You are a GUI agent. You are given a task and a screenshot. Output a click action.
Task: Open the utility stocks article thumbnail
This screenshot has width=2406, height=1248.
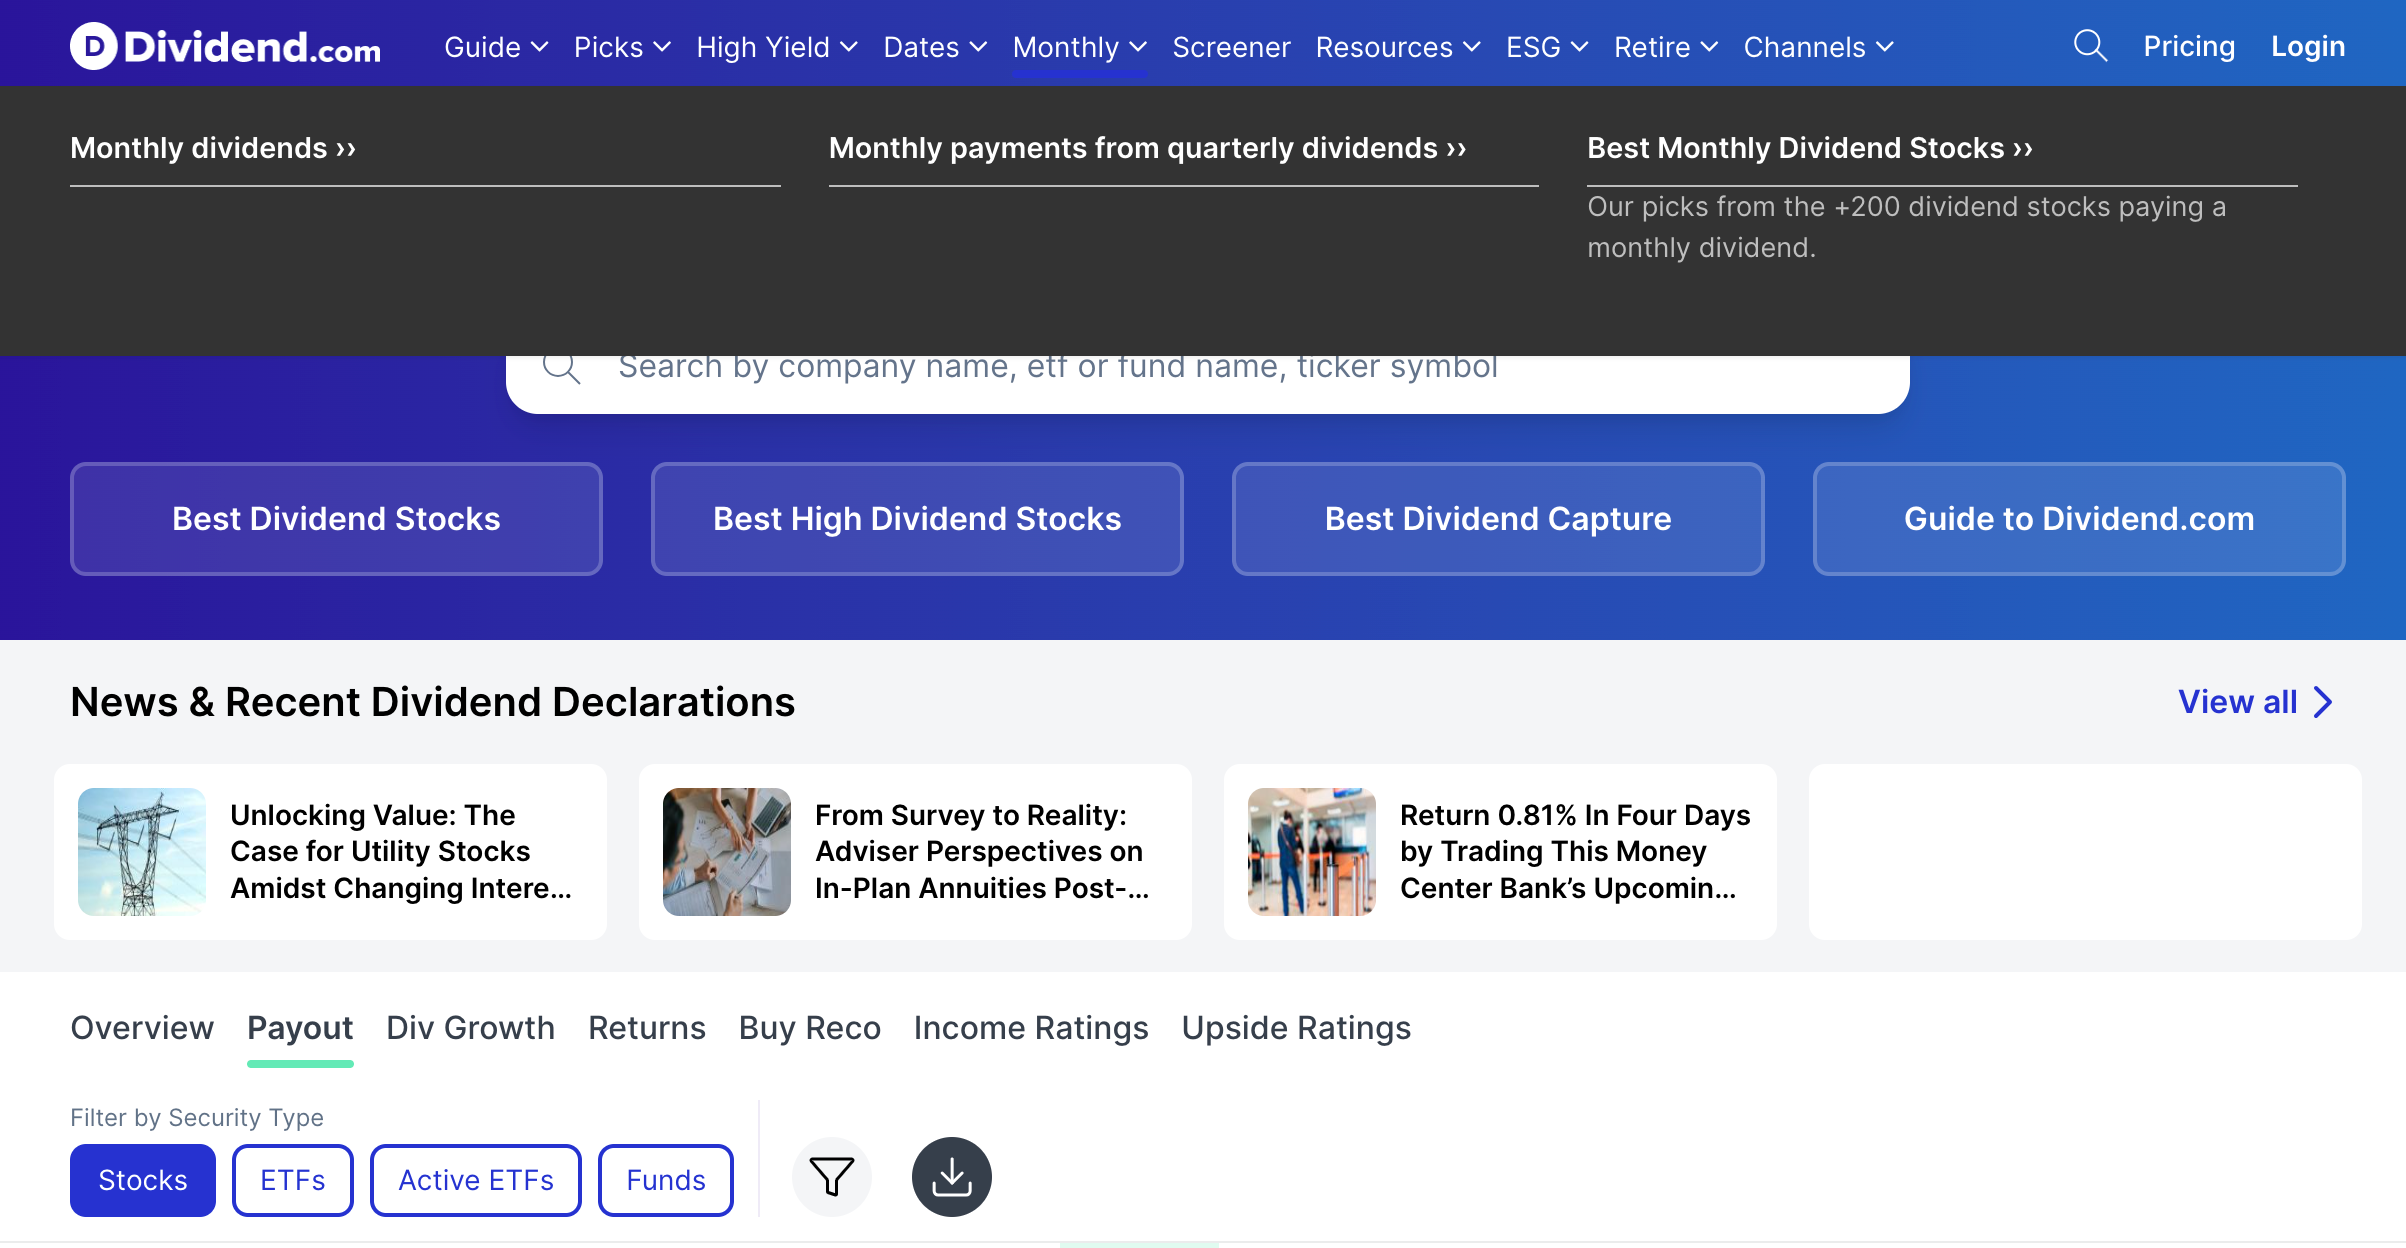click(142, 851)
